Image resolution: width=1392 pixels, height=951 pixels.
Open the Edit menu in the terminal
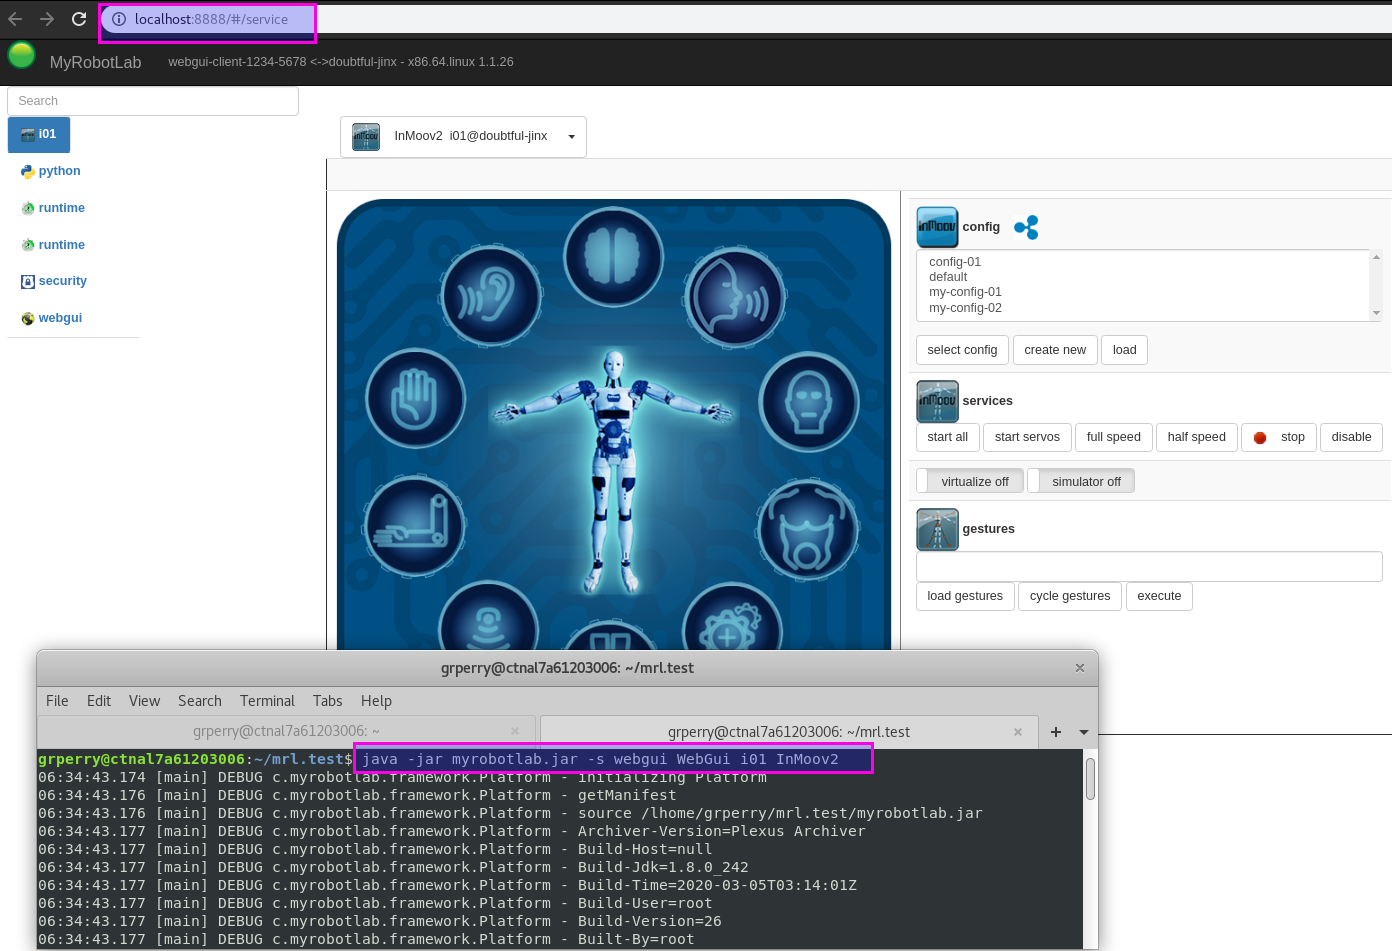[99, 701]
